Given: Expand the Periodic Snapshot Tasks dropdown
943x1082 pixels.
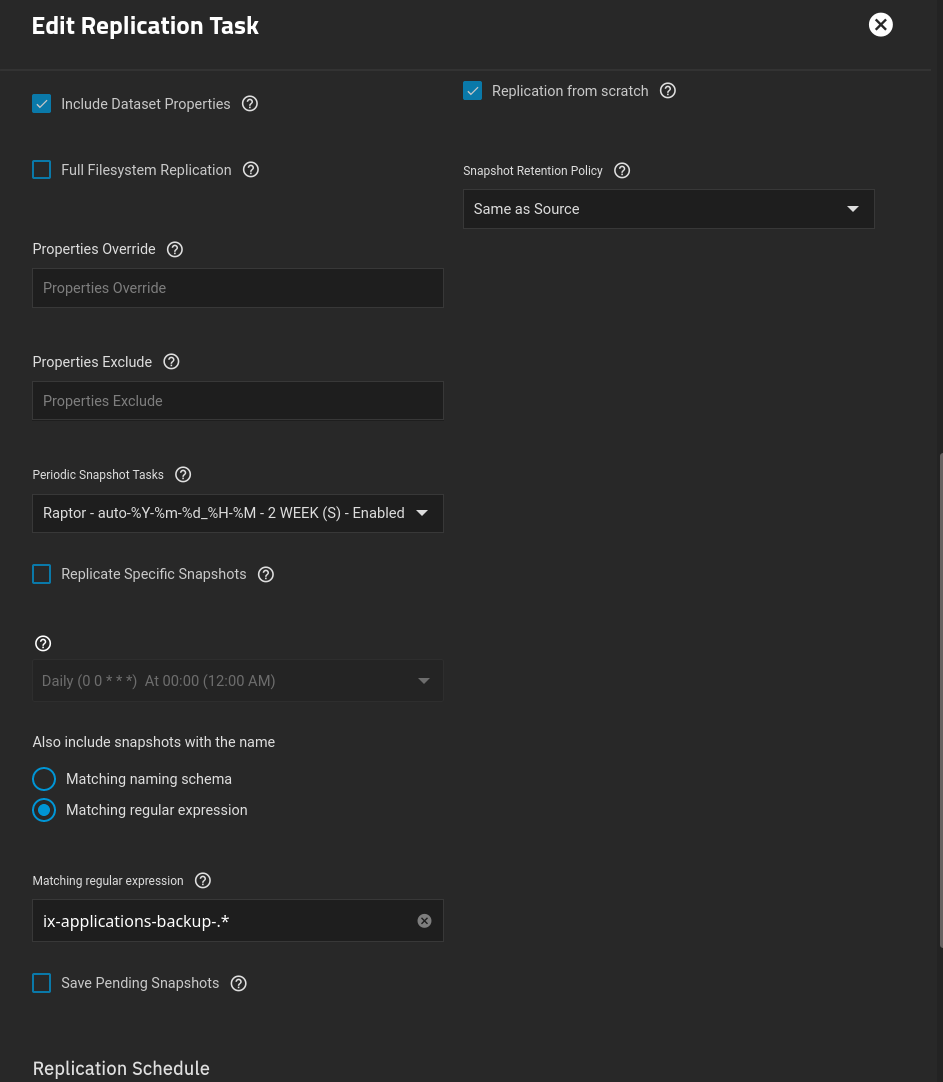Looking at the screenshot, I should pyautogui.click(x=238, y=513).
